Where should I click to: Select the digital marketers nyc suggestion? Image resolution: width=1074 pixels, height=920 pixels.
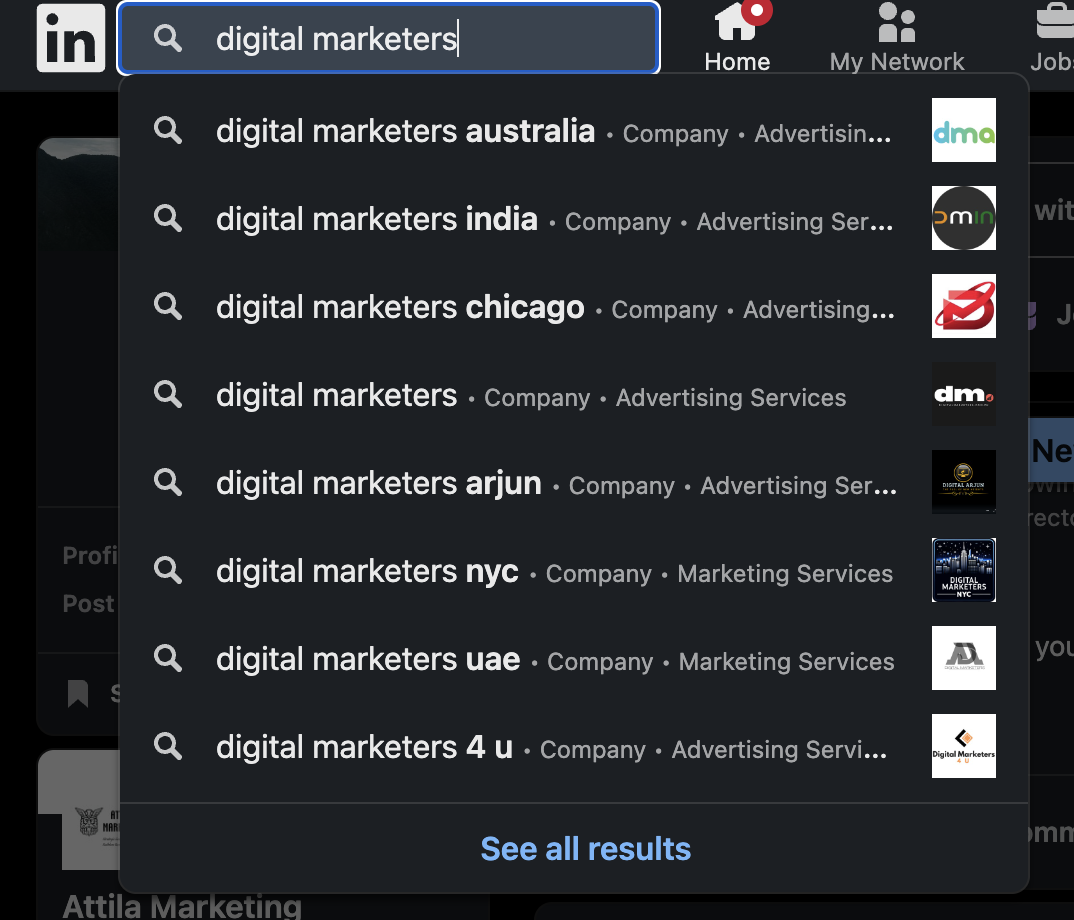(x=574, y=570)
